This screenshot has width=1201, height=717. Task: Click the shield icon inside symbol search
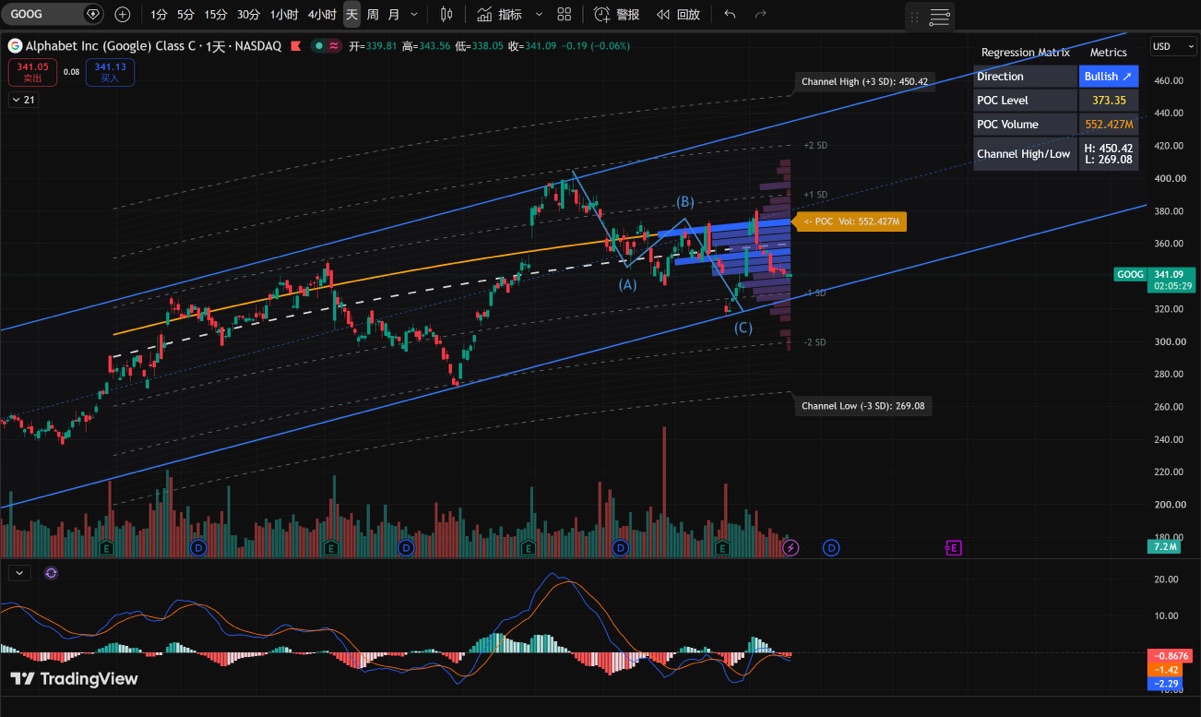point(93,14)
